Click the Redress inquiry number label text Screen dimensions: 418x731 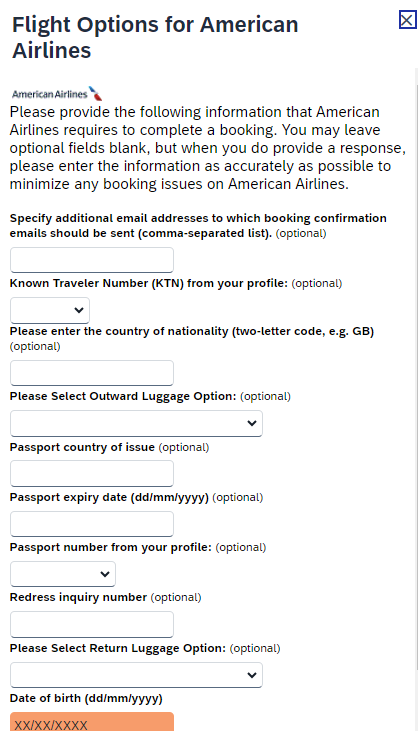pos(78,597)
